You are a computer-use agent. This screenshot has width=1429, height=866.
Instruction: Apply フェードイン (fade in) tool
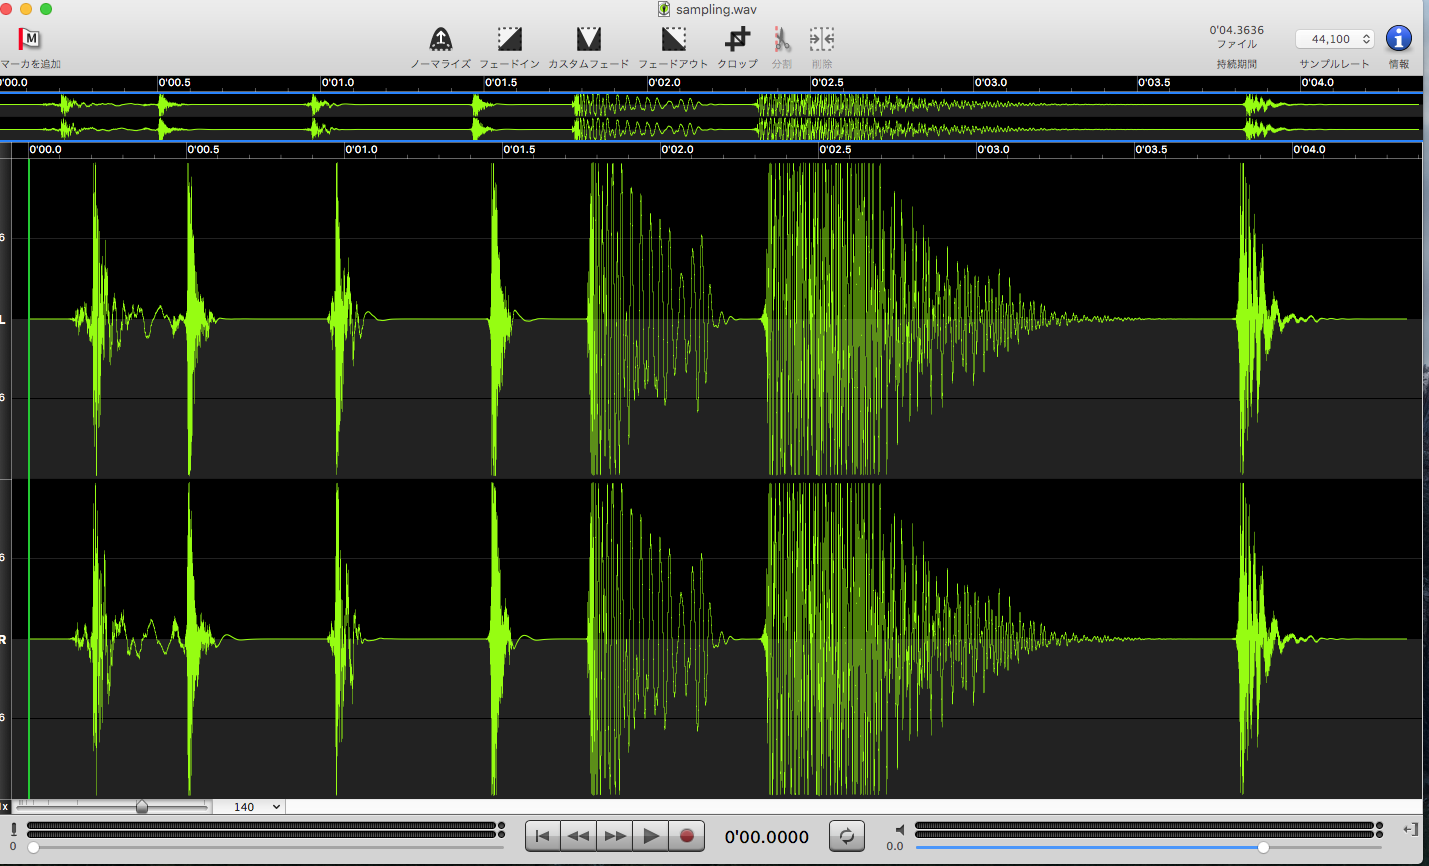(510, 40)
